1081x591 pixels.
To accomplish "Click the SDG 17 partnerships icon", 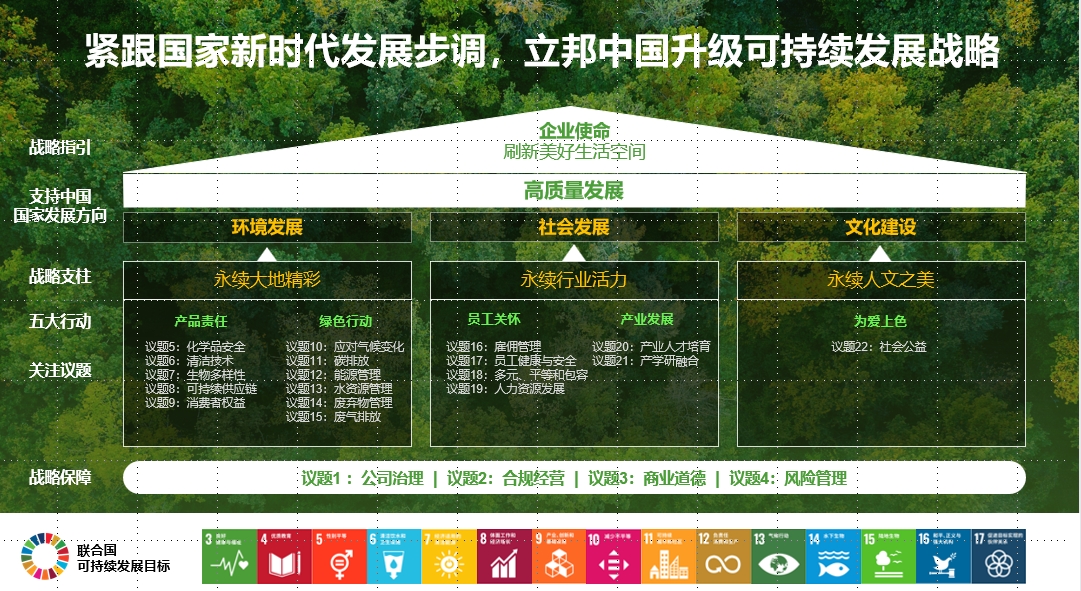I will 998,557.
